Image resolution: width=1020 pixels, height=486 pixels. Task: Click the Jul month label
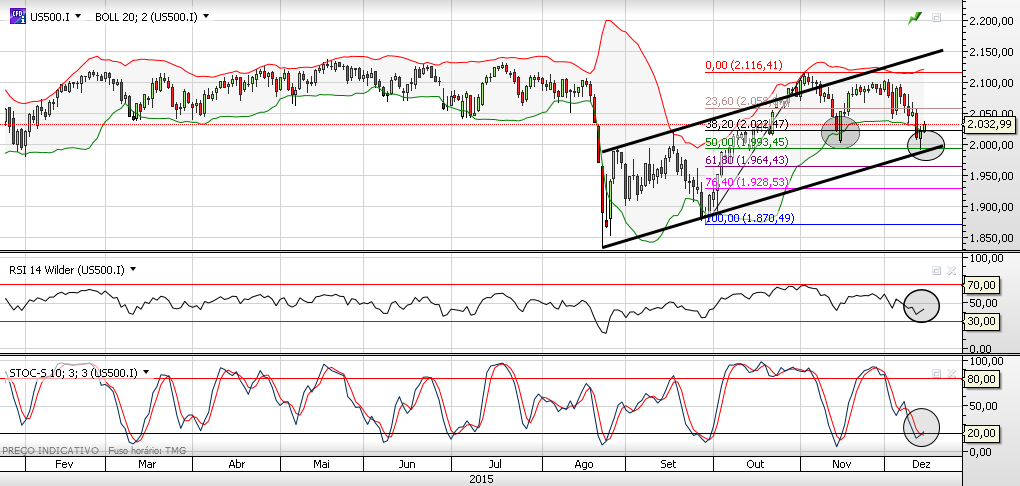coord(495,465)
